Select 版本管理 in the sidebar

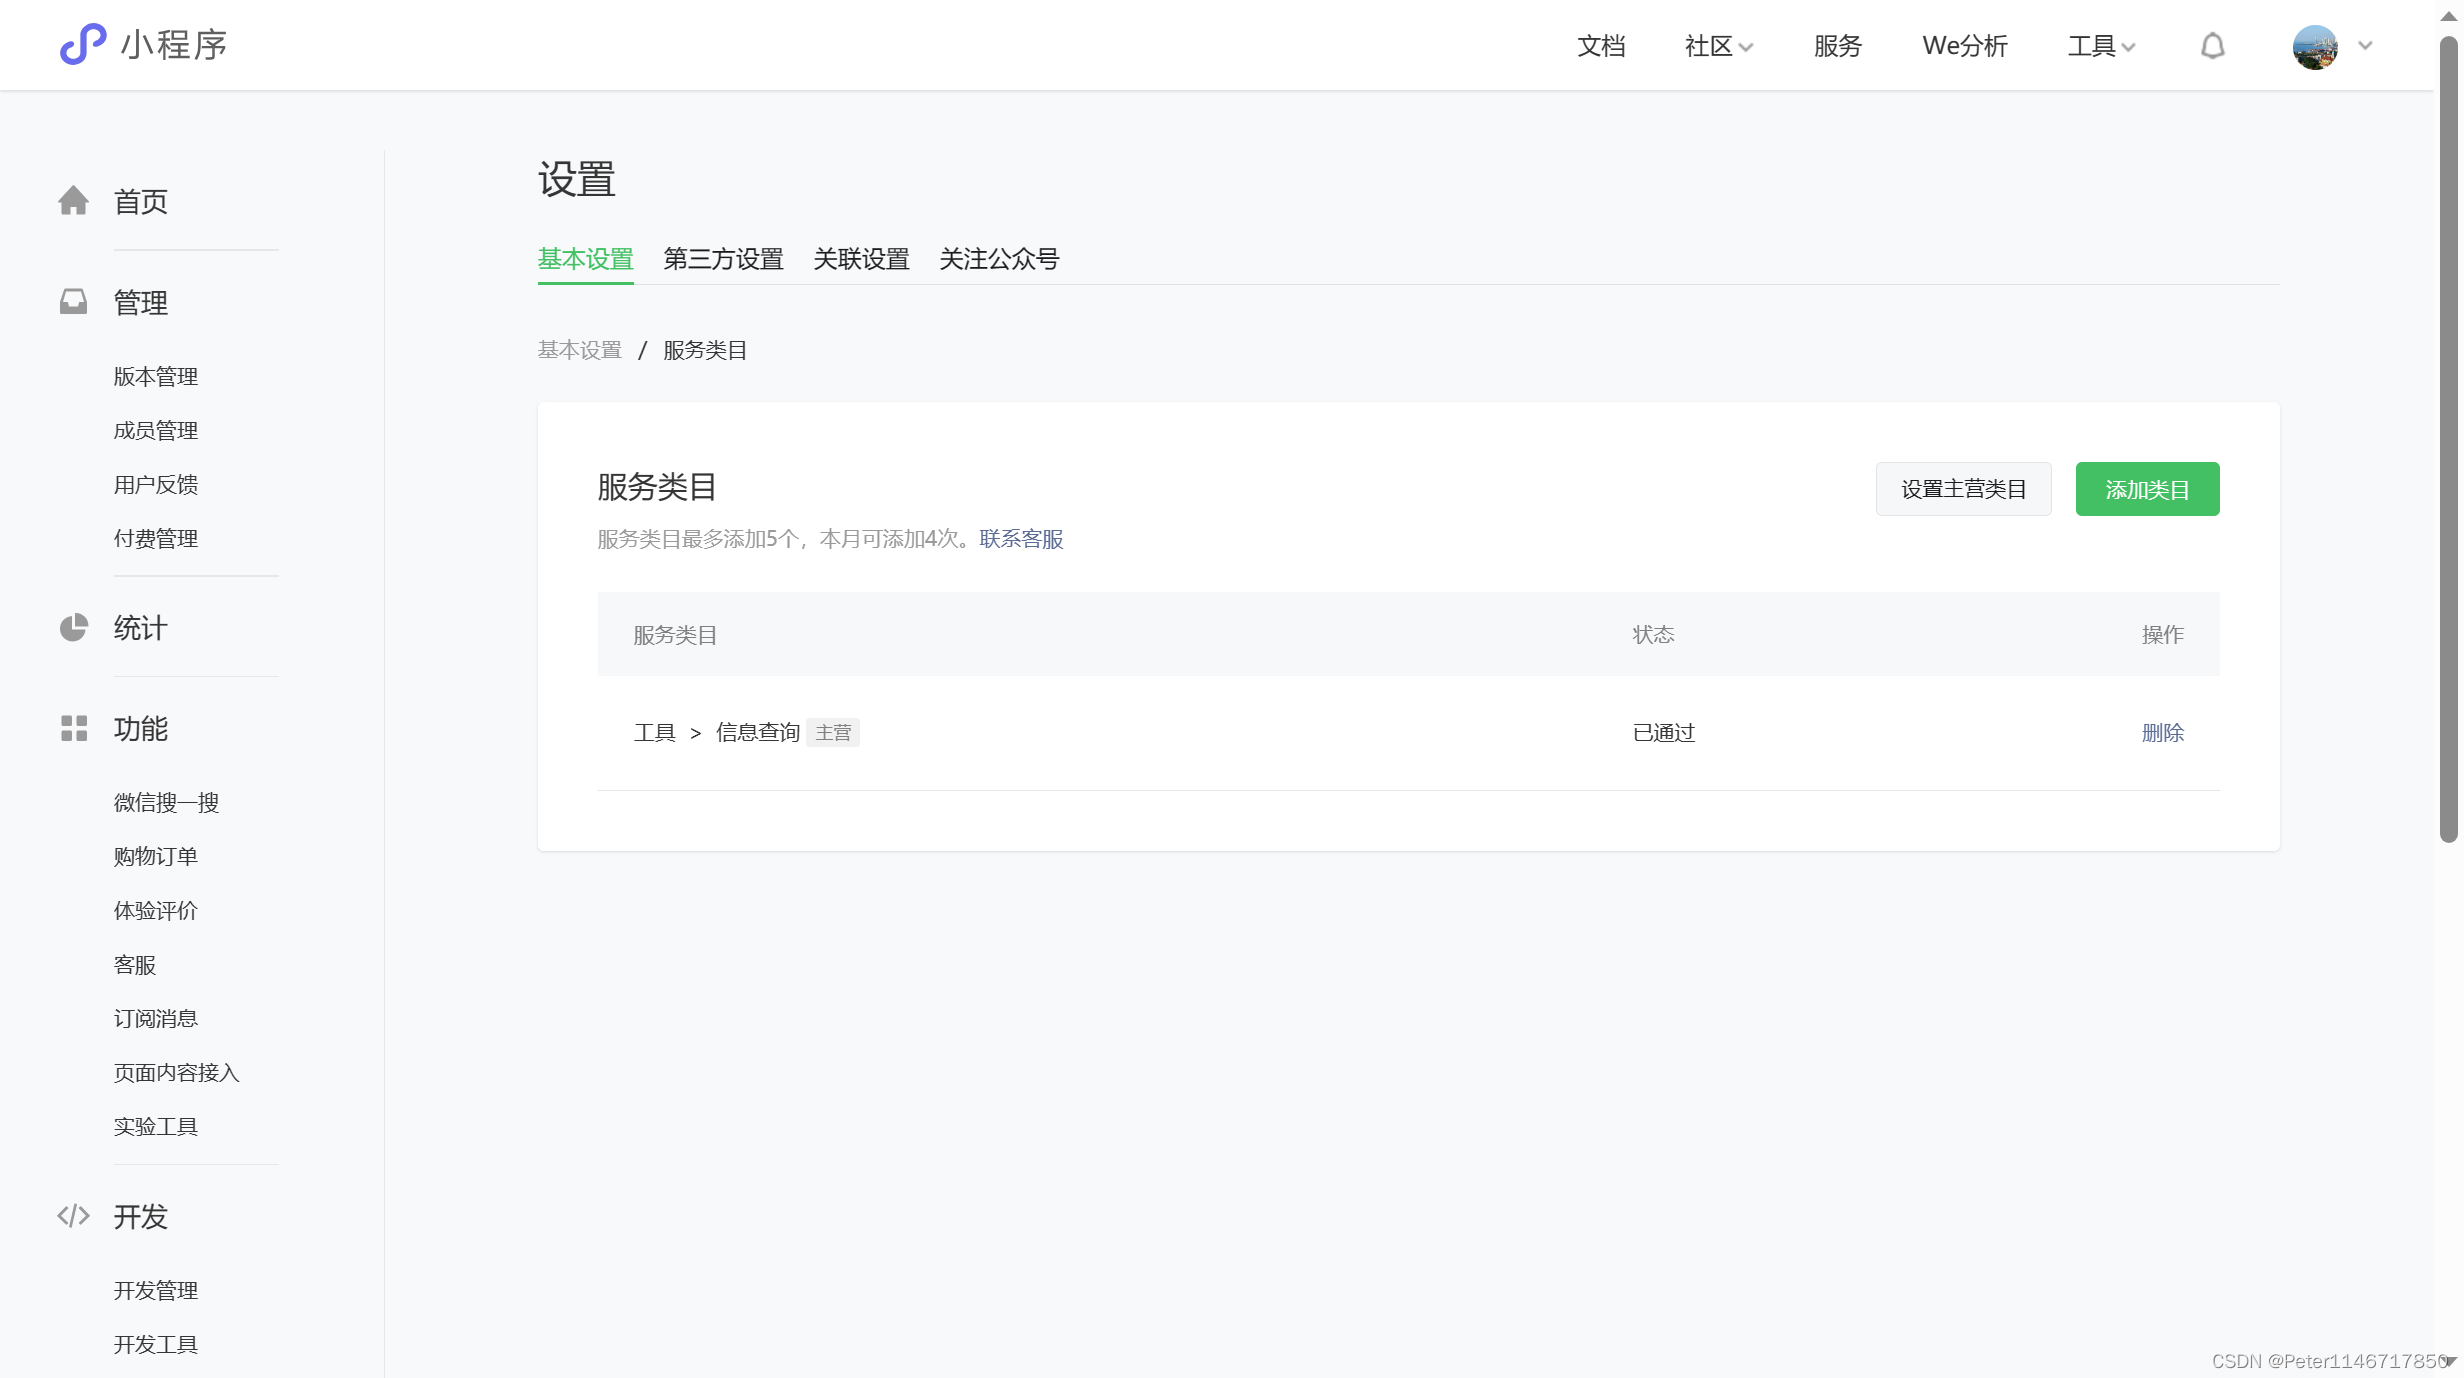point(155,376)
